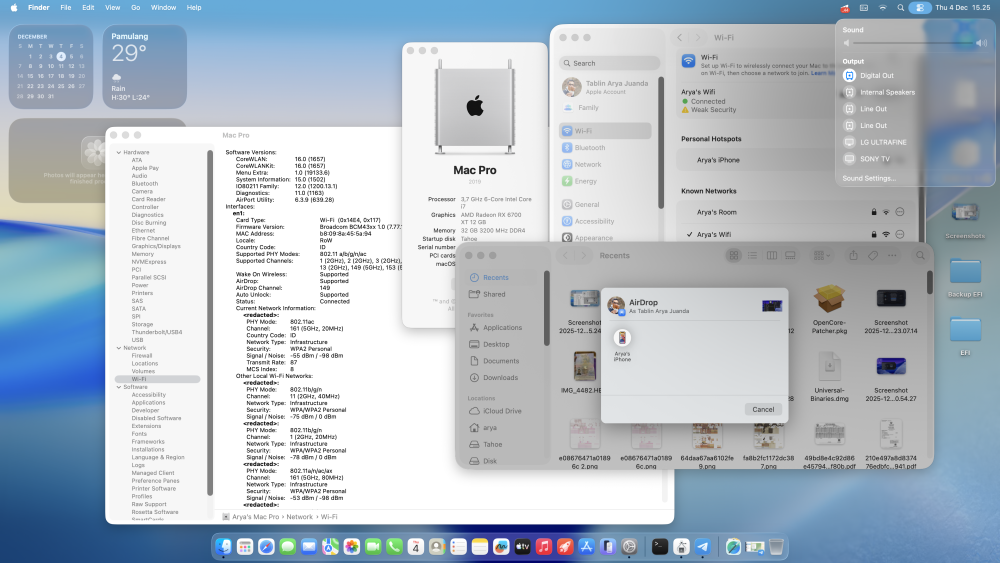This screenshot has width=1000, height=563.
Task: Open the Apple TV app in the Dock
Action: pyautogui.click(x=522, y=546)
